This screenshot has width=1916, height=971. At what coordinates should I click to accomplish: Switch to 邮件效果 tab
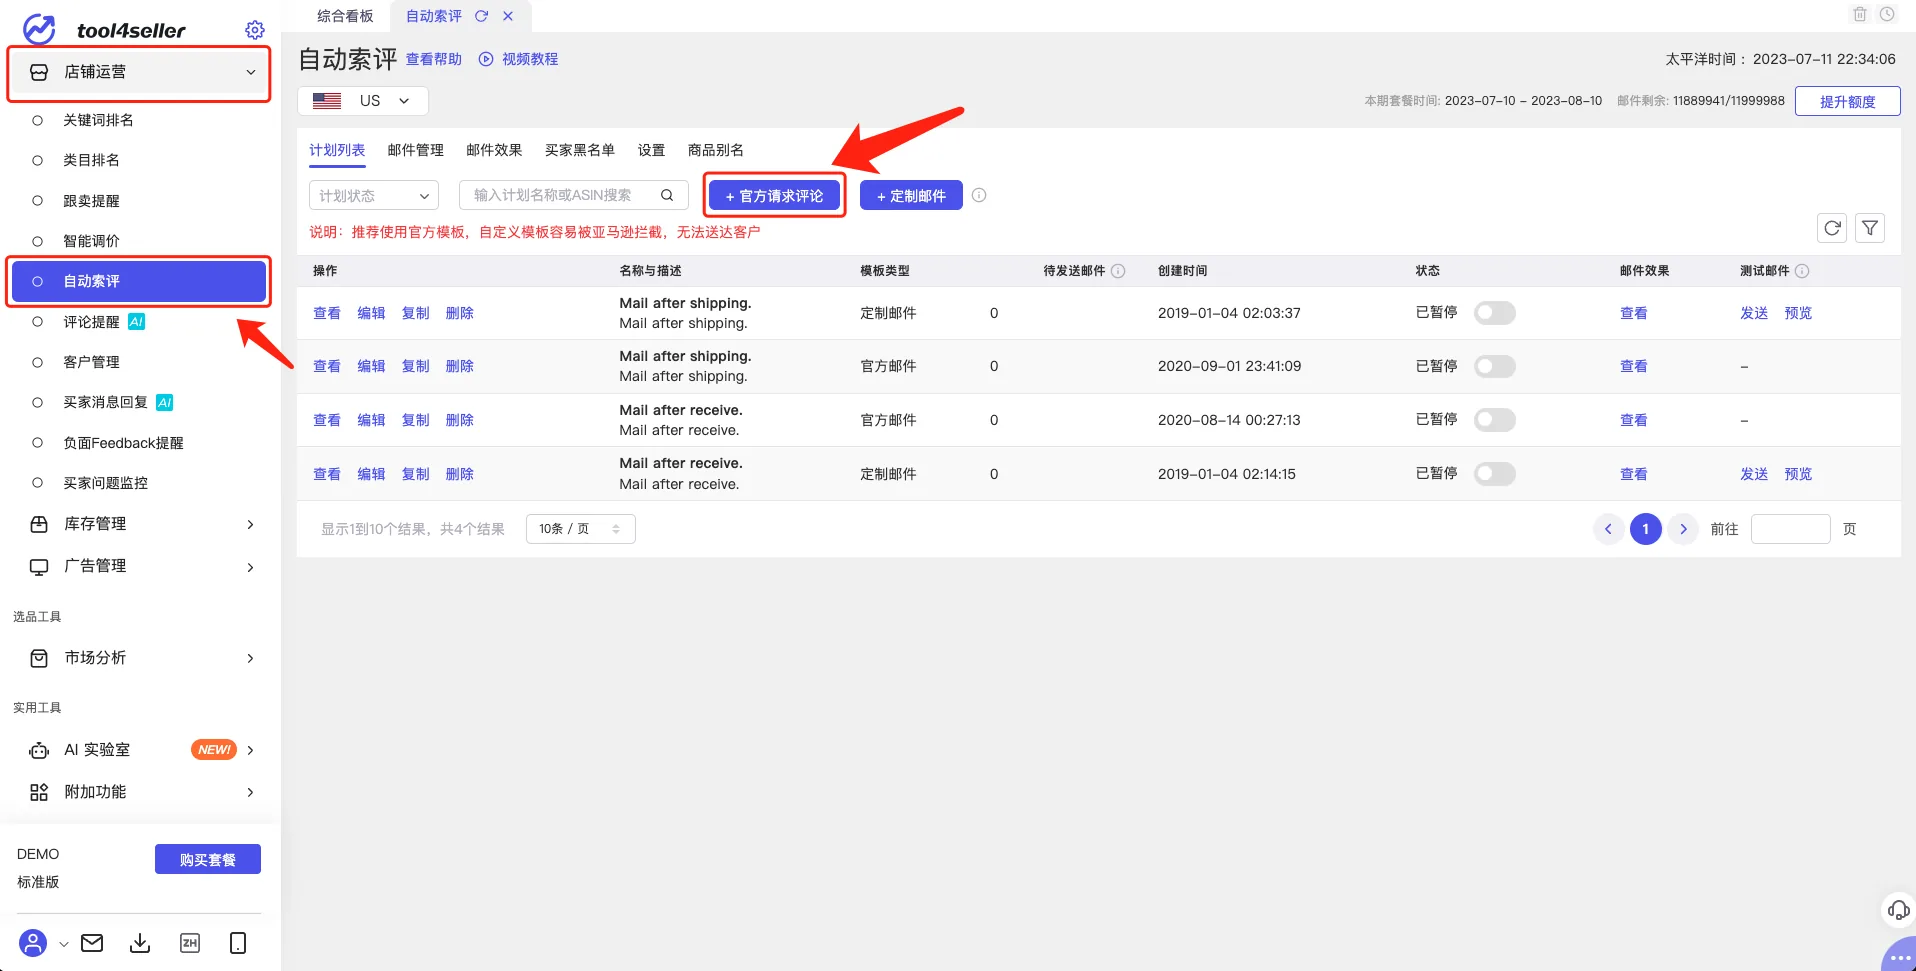[x=494, y=150]
